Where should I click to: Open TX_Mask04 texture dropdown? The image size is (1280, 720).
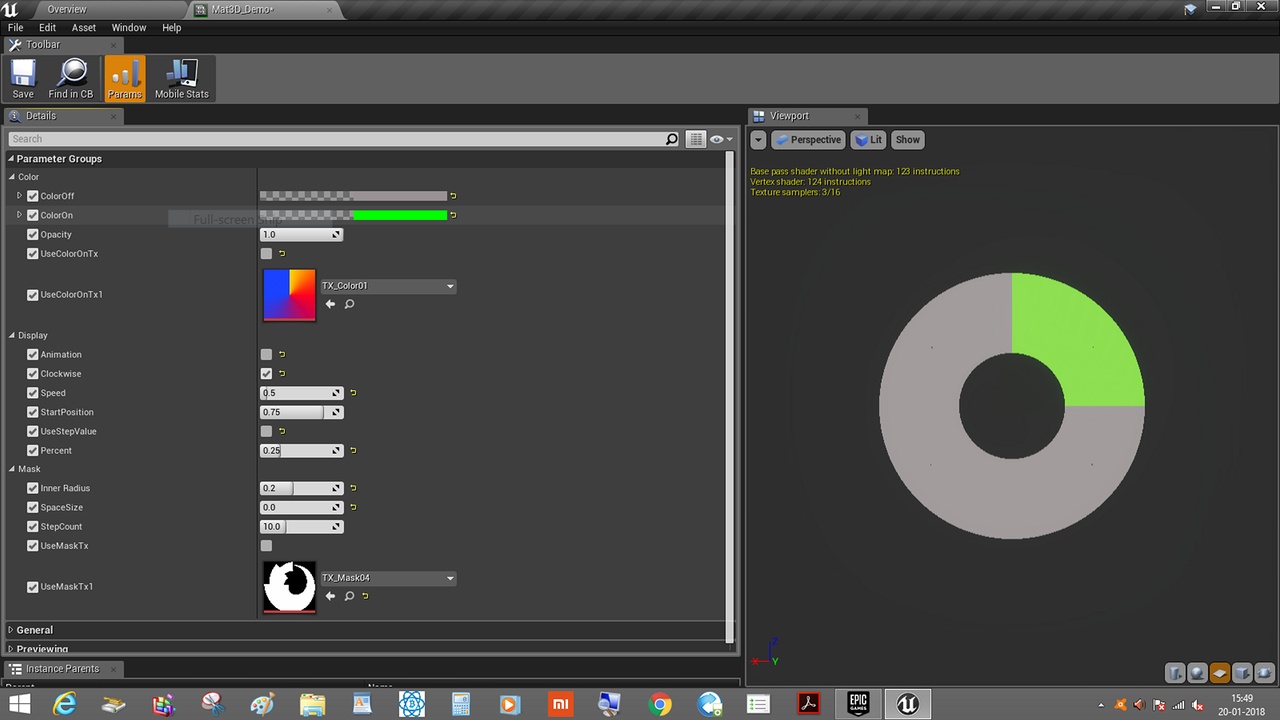tap(388, 578)
